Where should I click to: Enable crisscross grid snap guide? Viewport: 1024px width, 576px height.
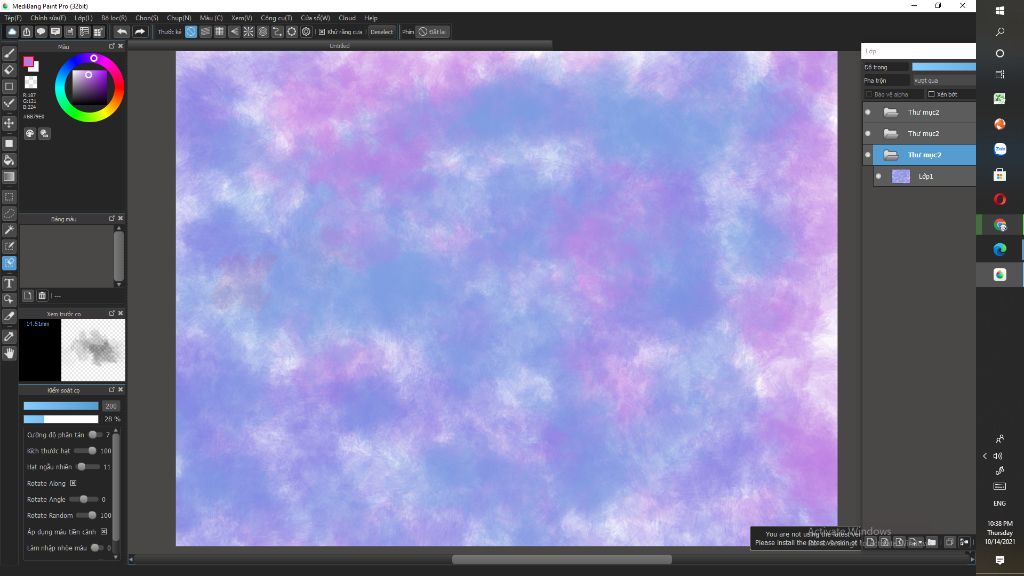click(219, 31)
